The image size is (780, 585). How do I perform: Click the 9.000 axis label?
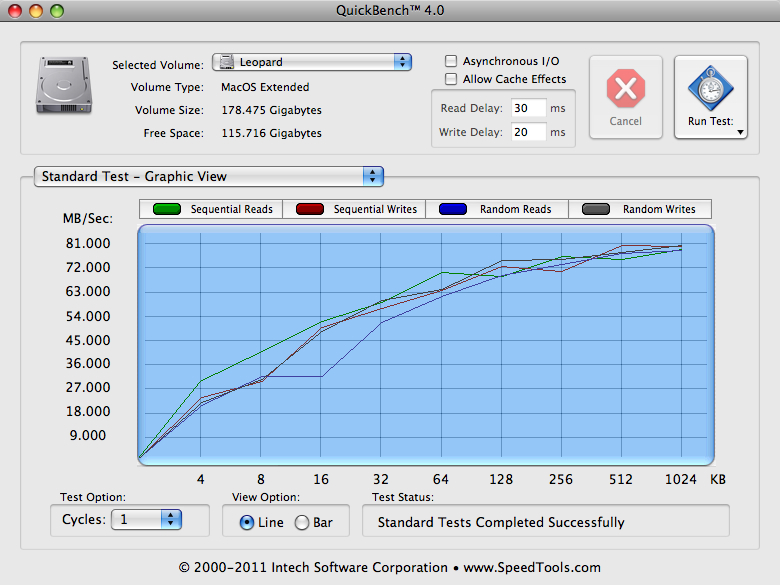tap(88, 436)
